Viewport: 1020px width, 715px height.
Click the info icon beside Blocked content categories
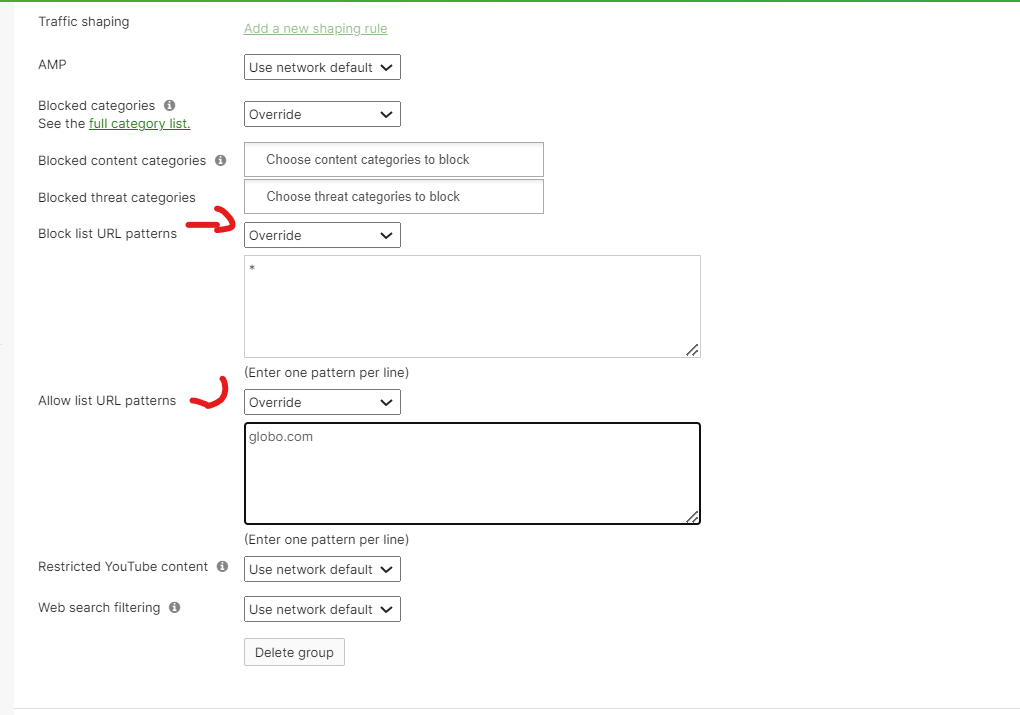pos(221,159)
